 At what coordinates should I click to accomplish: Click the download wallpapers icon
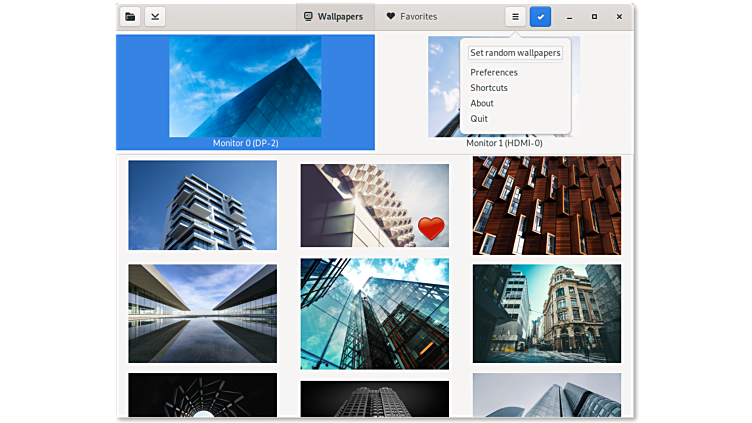click(155, 16)
